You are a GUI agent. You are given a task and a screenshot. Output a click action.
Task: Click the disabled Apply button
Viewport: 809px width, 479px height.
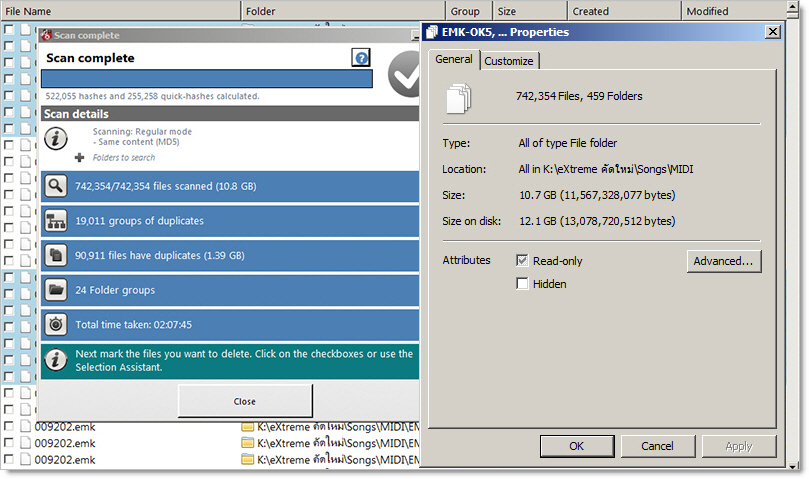point(739,446)
